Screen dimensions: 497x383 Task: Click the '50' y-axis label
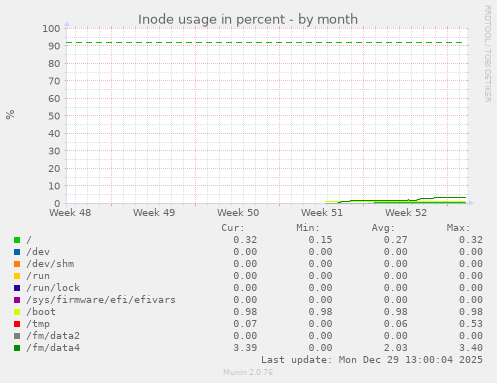(54, 116)
